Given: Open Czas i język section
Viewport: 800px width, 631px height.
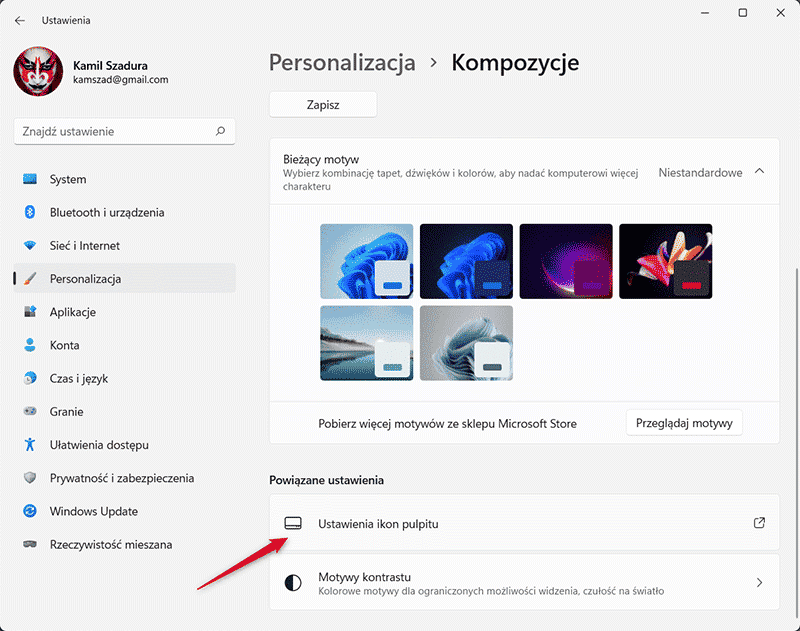Looking at the screenshot, I should pos(124,378).
